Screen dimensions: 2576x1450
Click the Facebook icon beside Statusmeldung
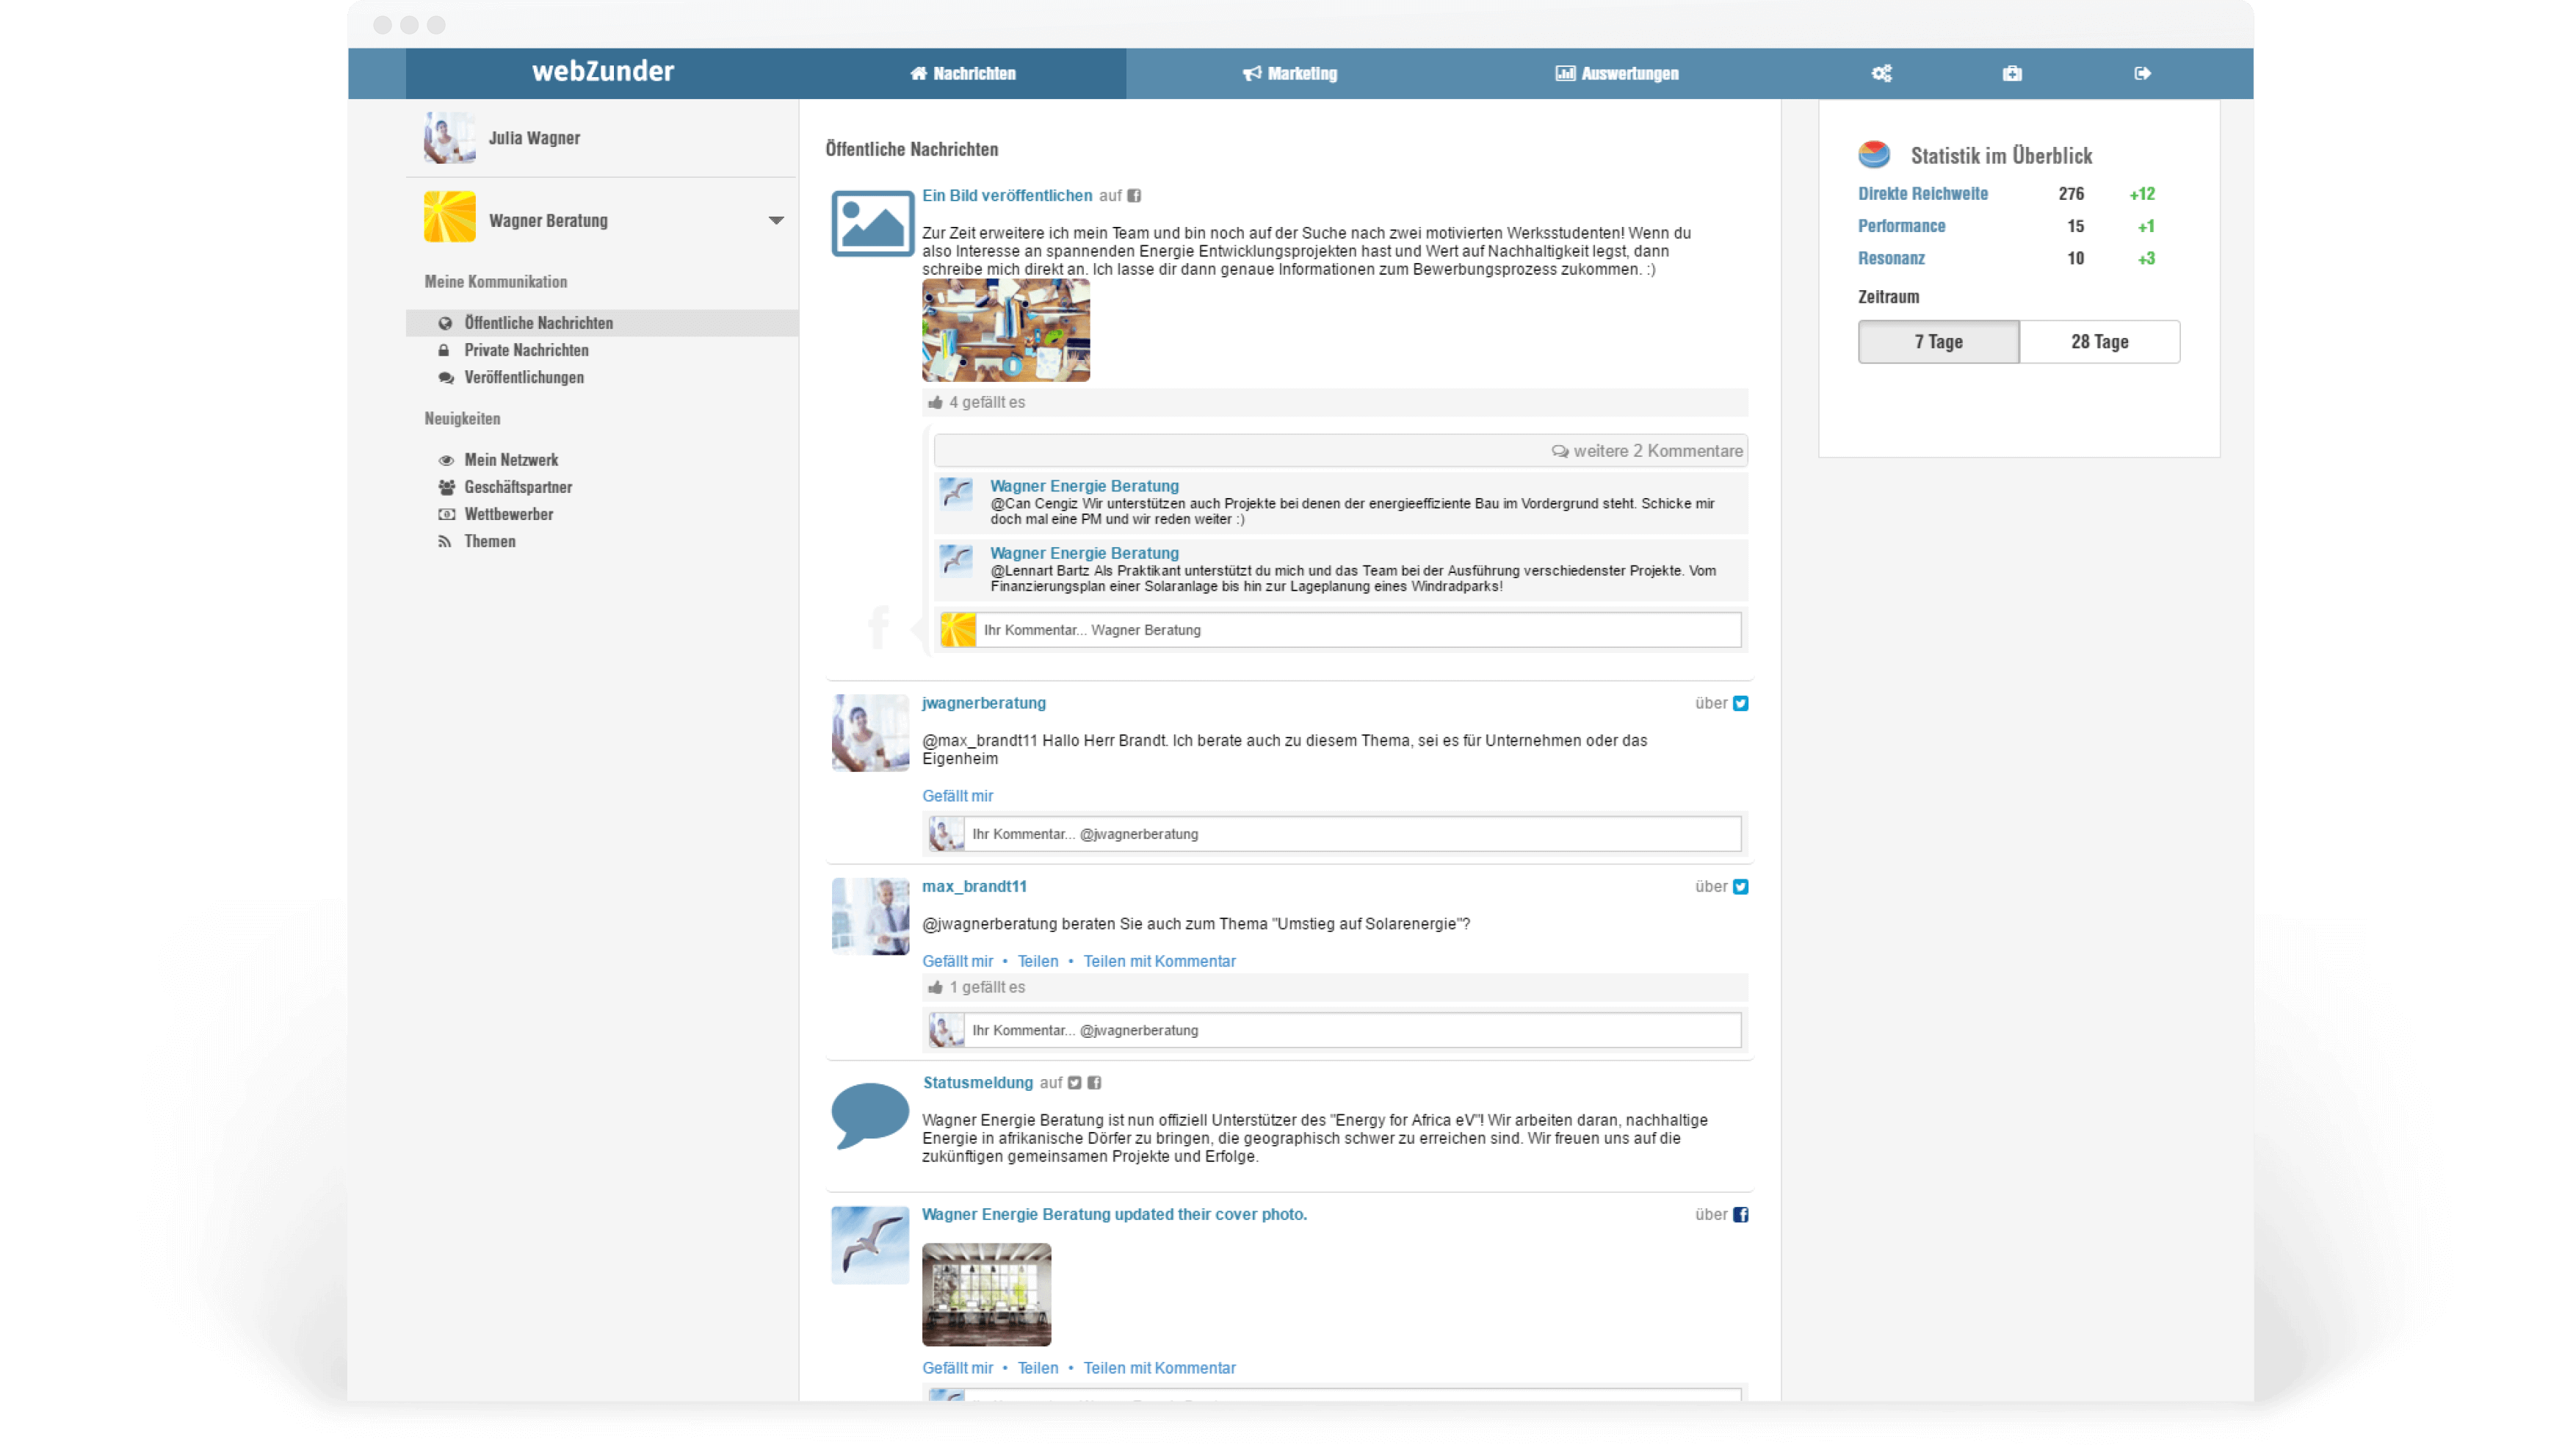tap(1094, 1083)
